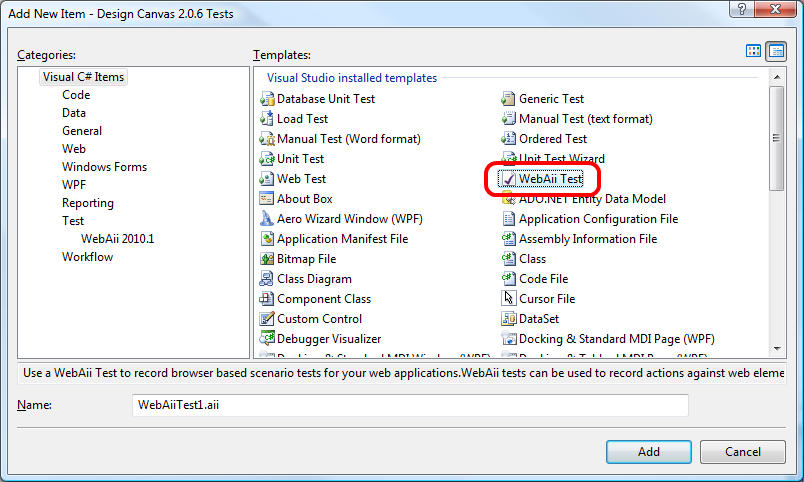Choose the Load Test template icon
This screenshot has height=482, width=804.
(x=267, y=119)
